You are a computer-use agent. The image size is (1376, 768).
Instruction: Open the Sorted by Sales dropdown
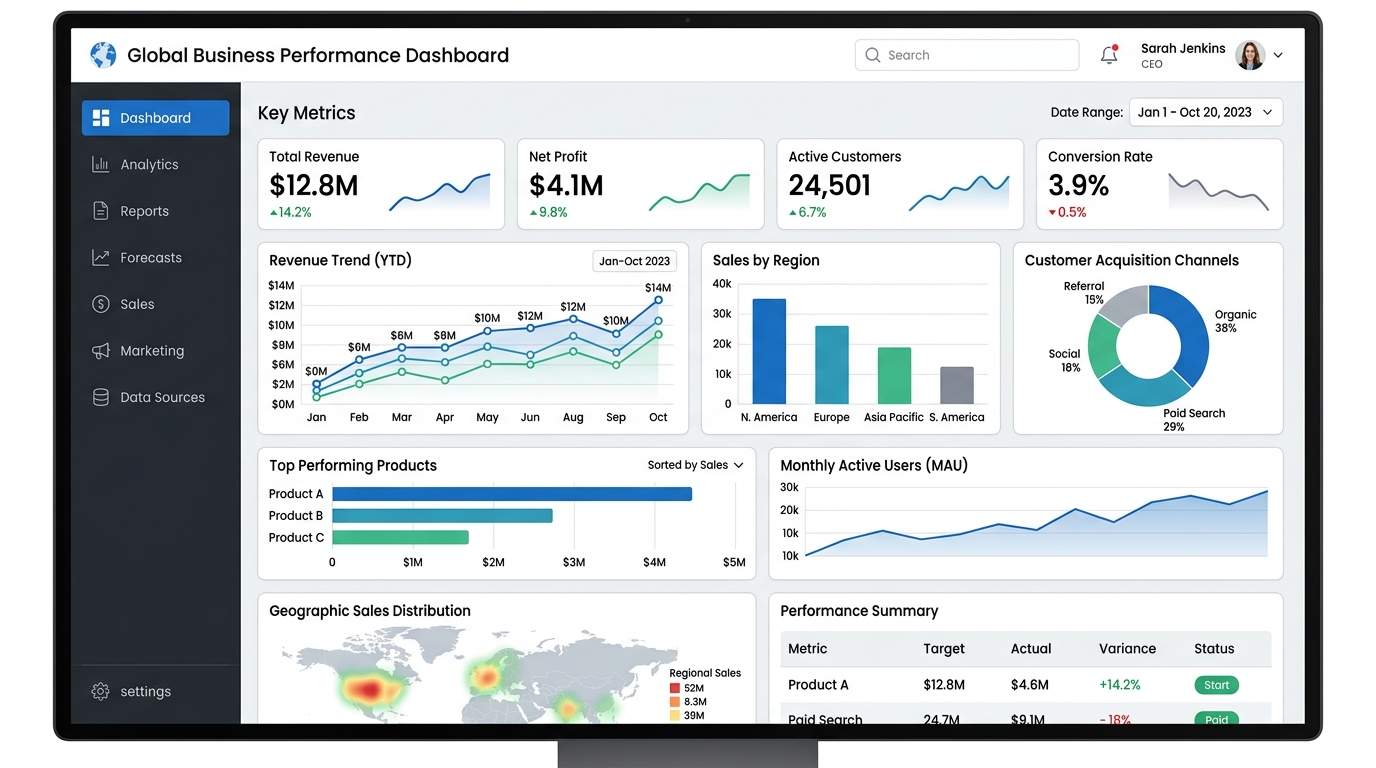[695, 465]
